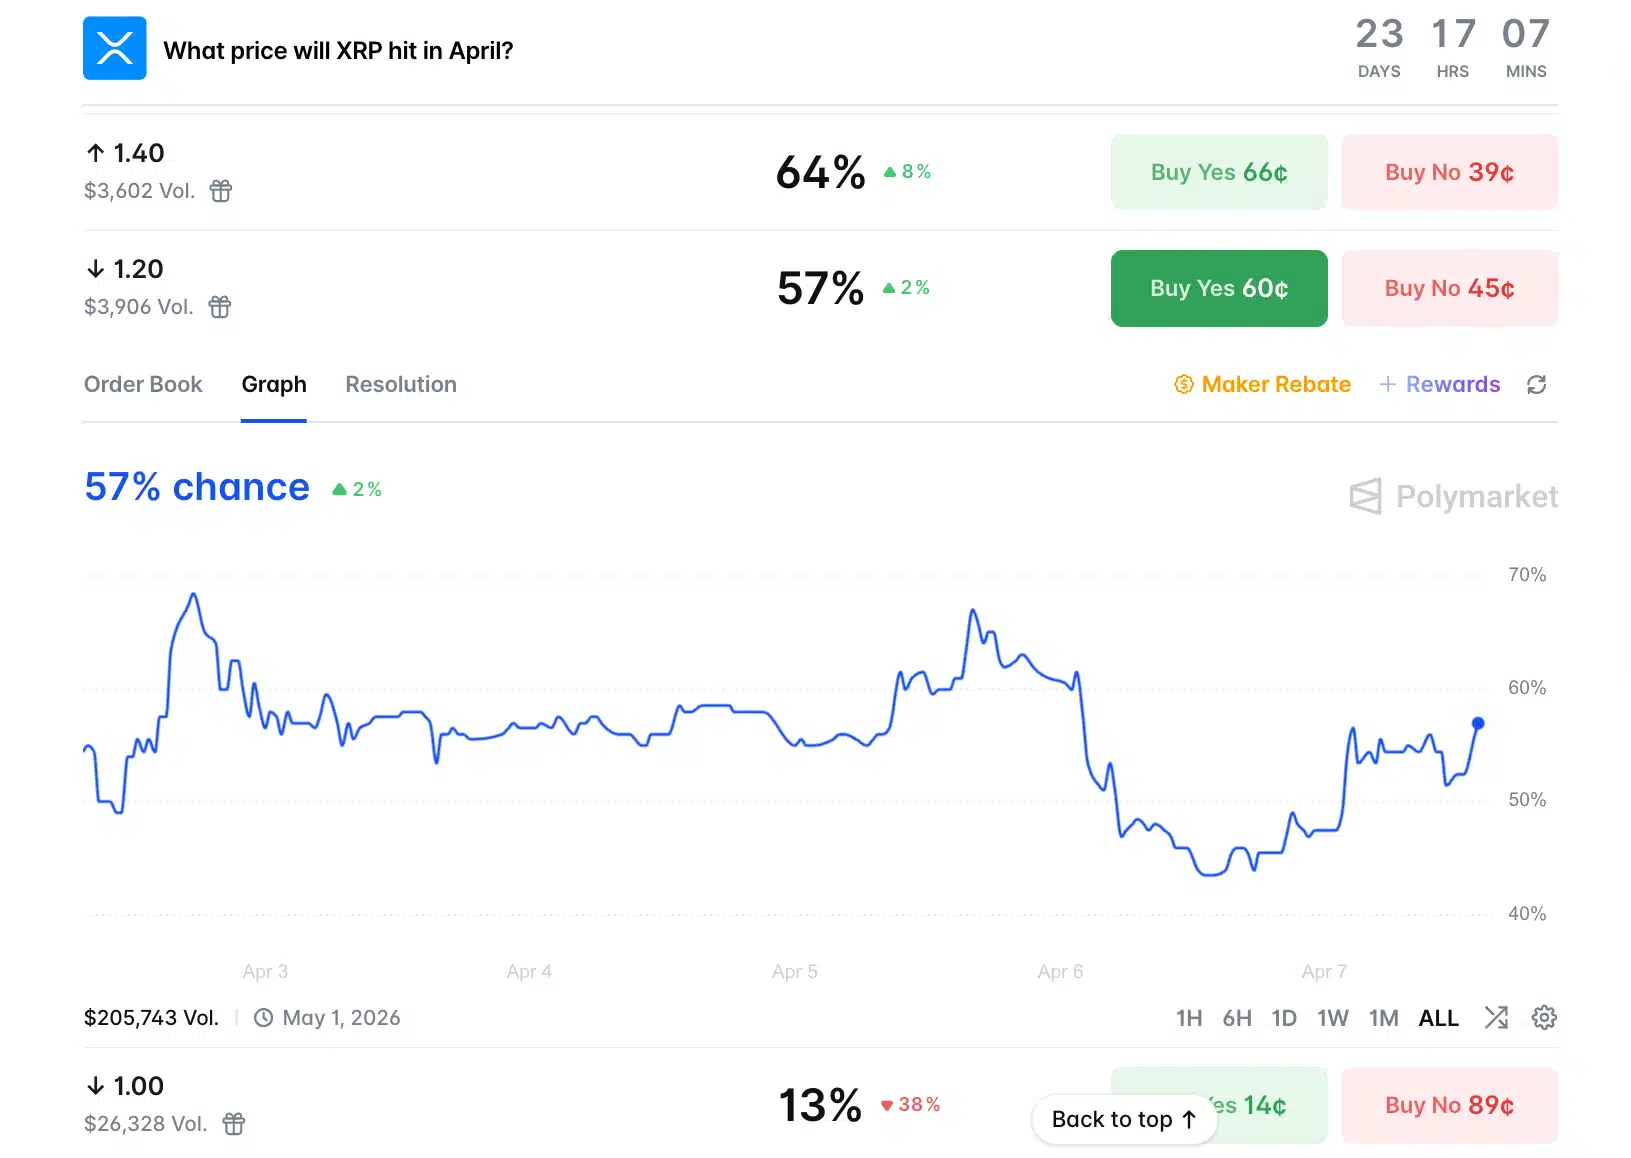Open the Resolution tab

pos(401,385)
